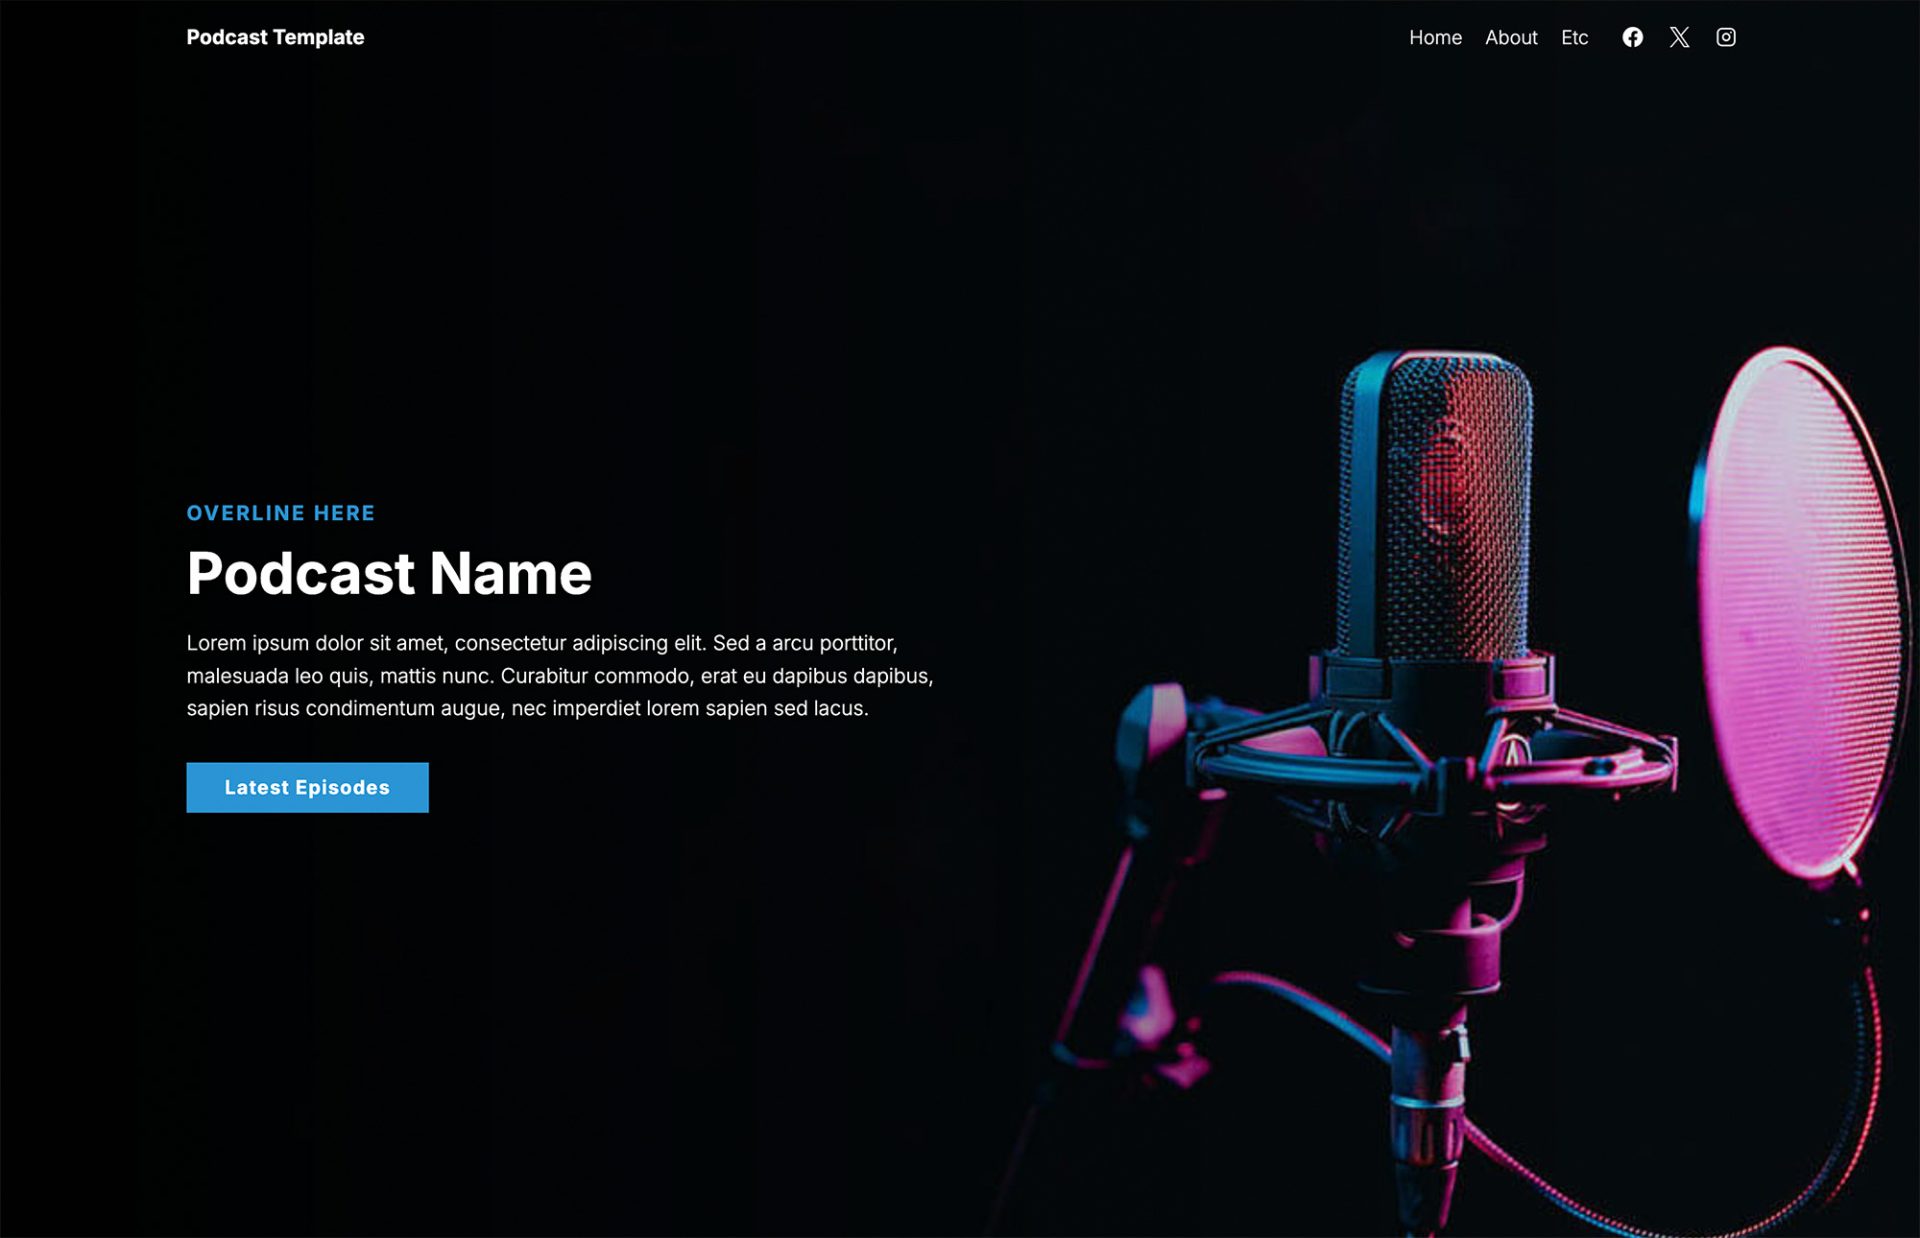This screenshot has height=1238, width=1920.
Task: Click the Latest Episodes button
Action: pos(307,787)
